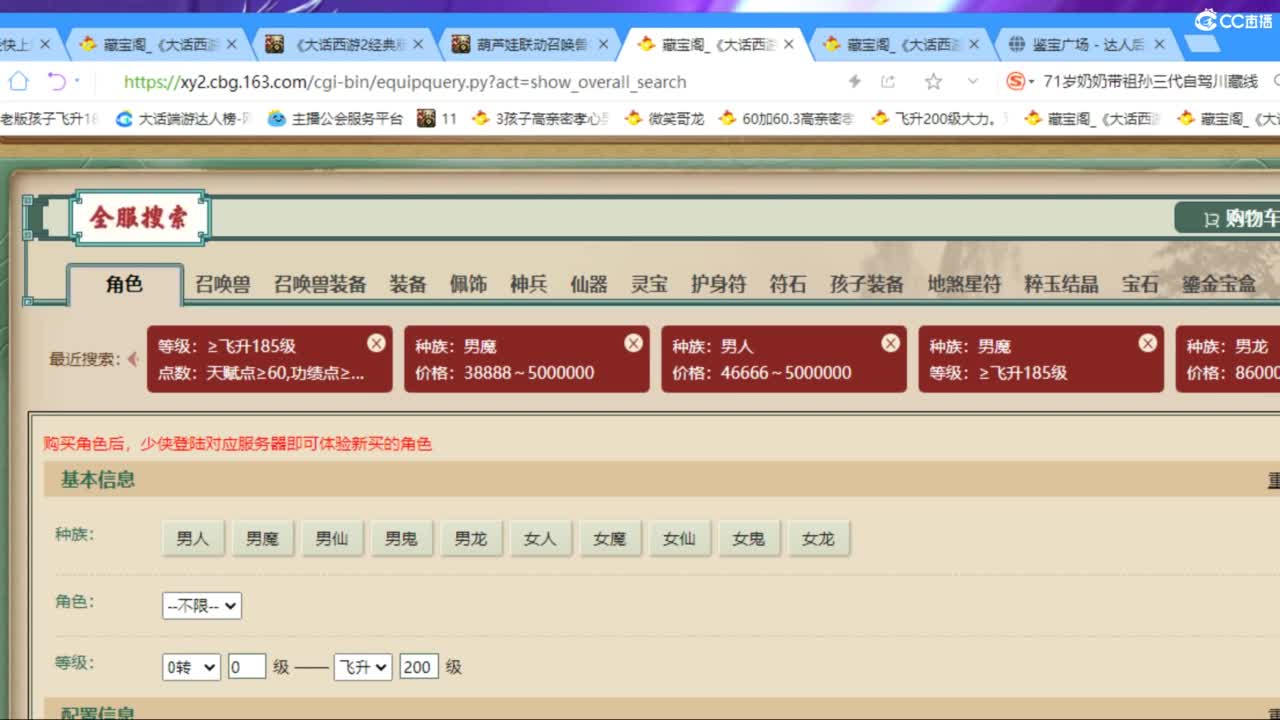
Task: Select the 佩饰 search tab
Action: tap(468, 284)
